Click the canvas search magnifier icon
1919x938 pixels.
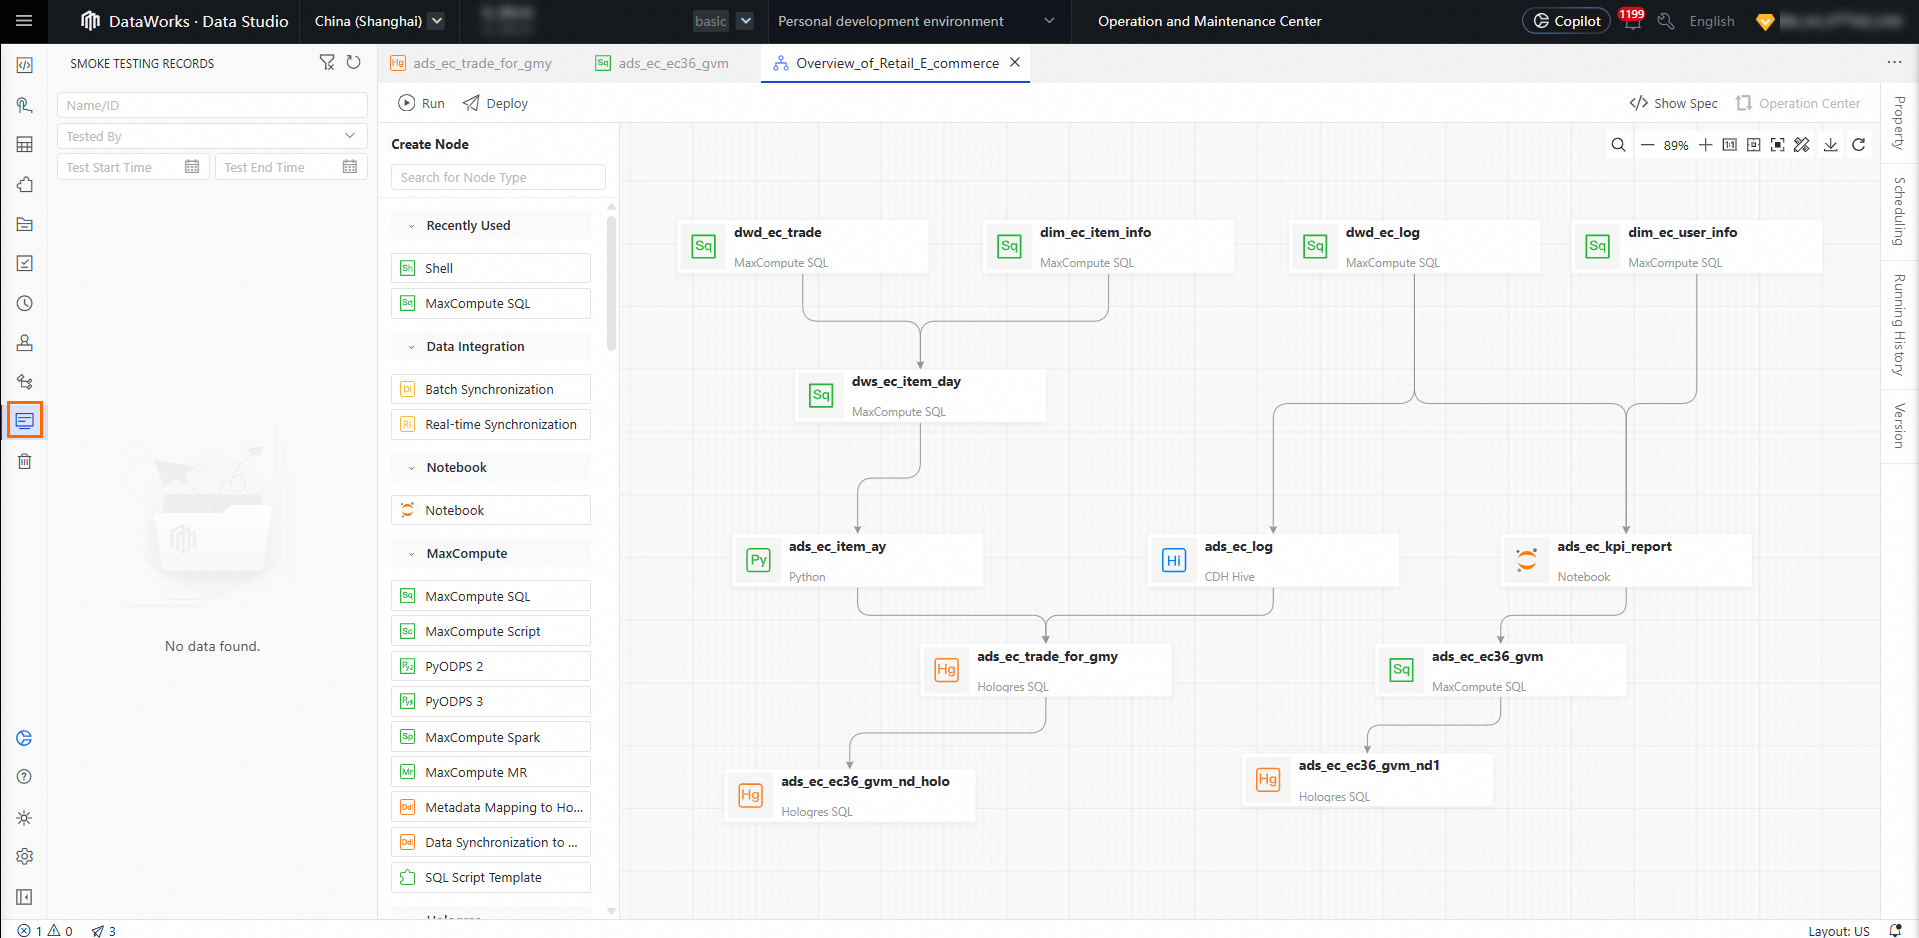point(1618,145)
